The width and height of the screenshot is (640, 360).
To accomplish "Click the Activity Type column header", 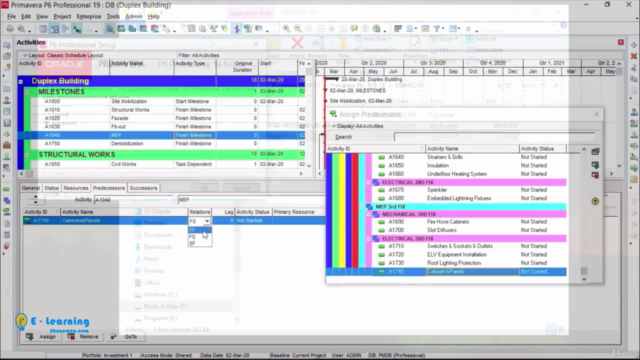I will coord(195,67).
